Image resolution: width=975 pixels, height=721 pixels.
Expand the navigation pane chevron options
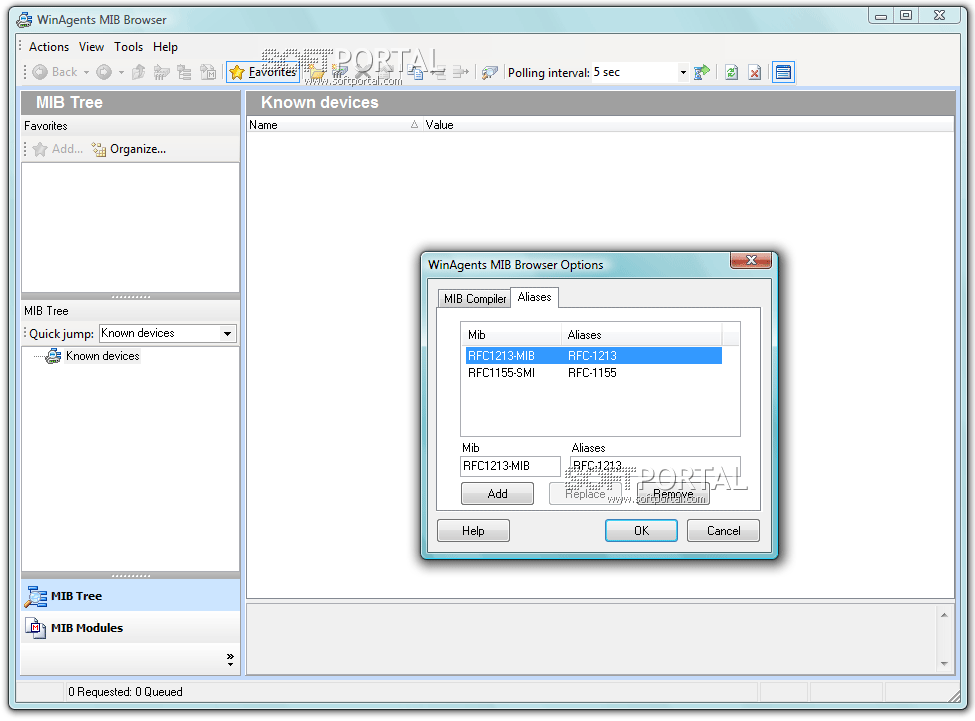tap(230, 659)
